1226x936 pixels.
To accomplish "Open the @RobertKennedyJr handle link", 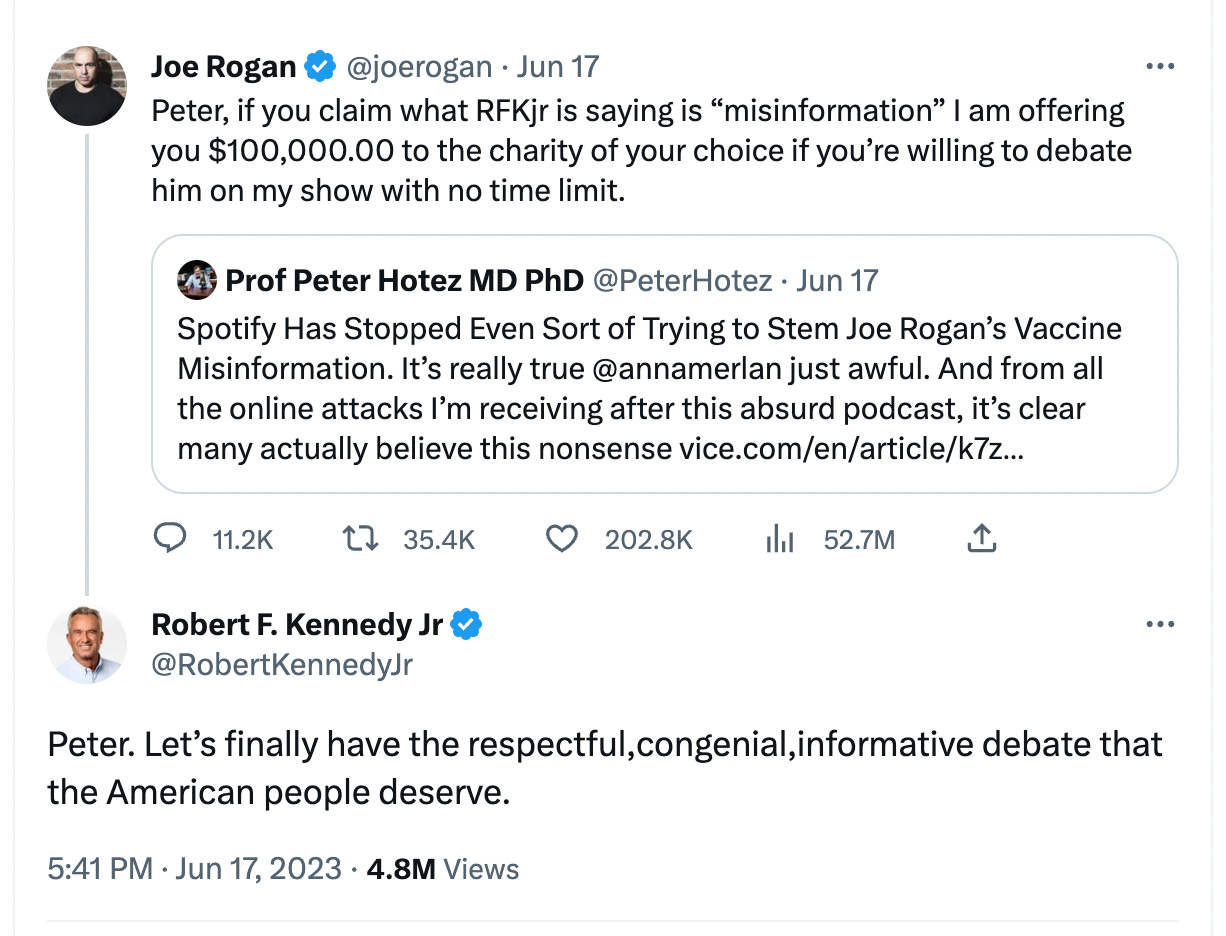I will 282,663.
